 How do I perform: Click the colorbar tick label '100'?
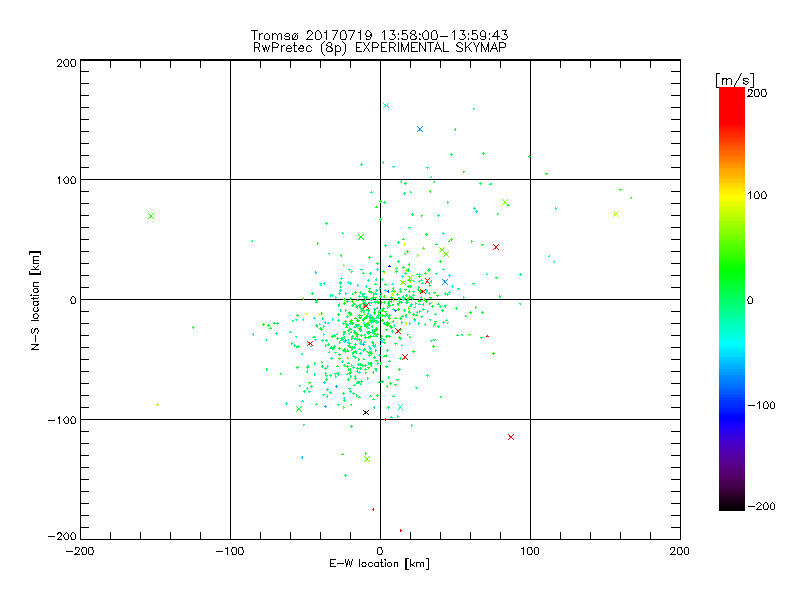pos(757,195)
